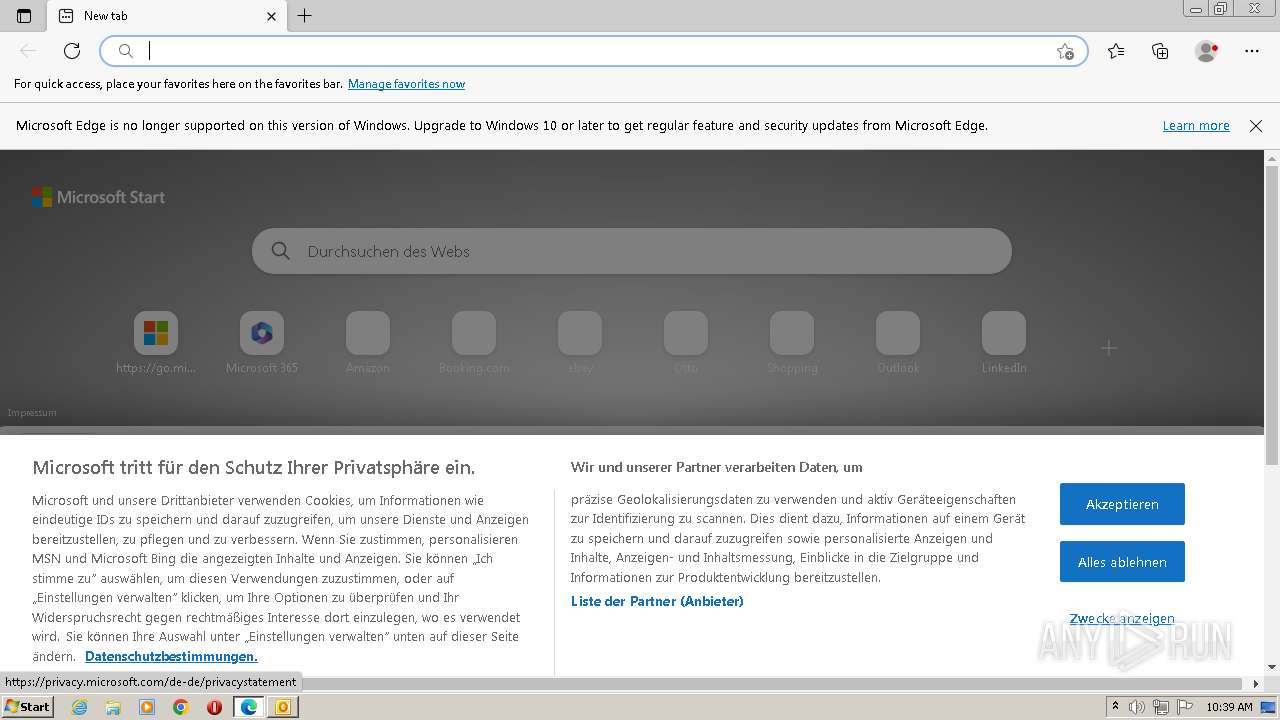The image size is (1280, 720).
Task: Open a new tab with plus icon
Action: click(305, 16)
